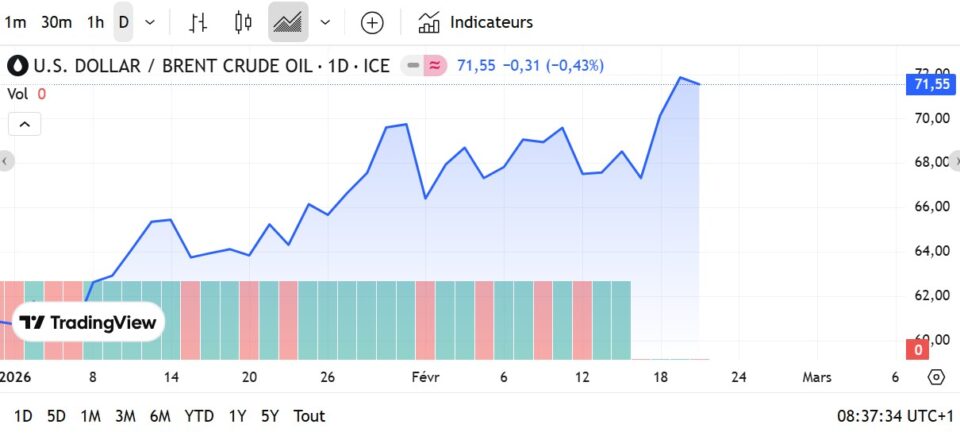Open the Indicateurs menu

(476, 22)
